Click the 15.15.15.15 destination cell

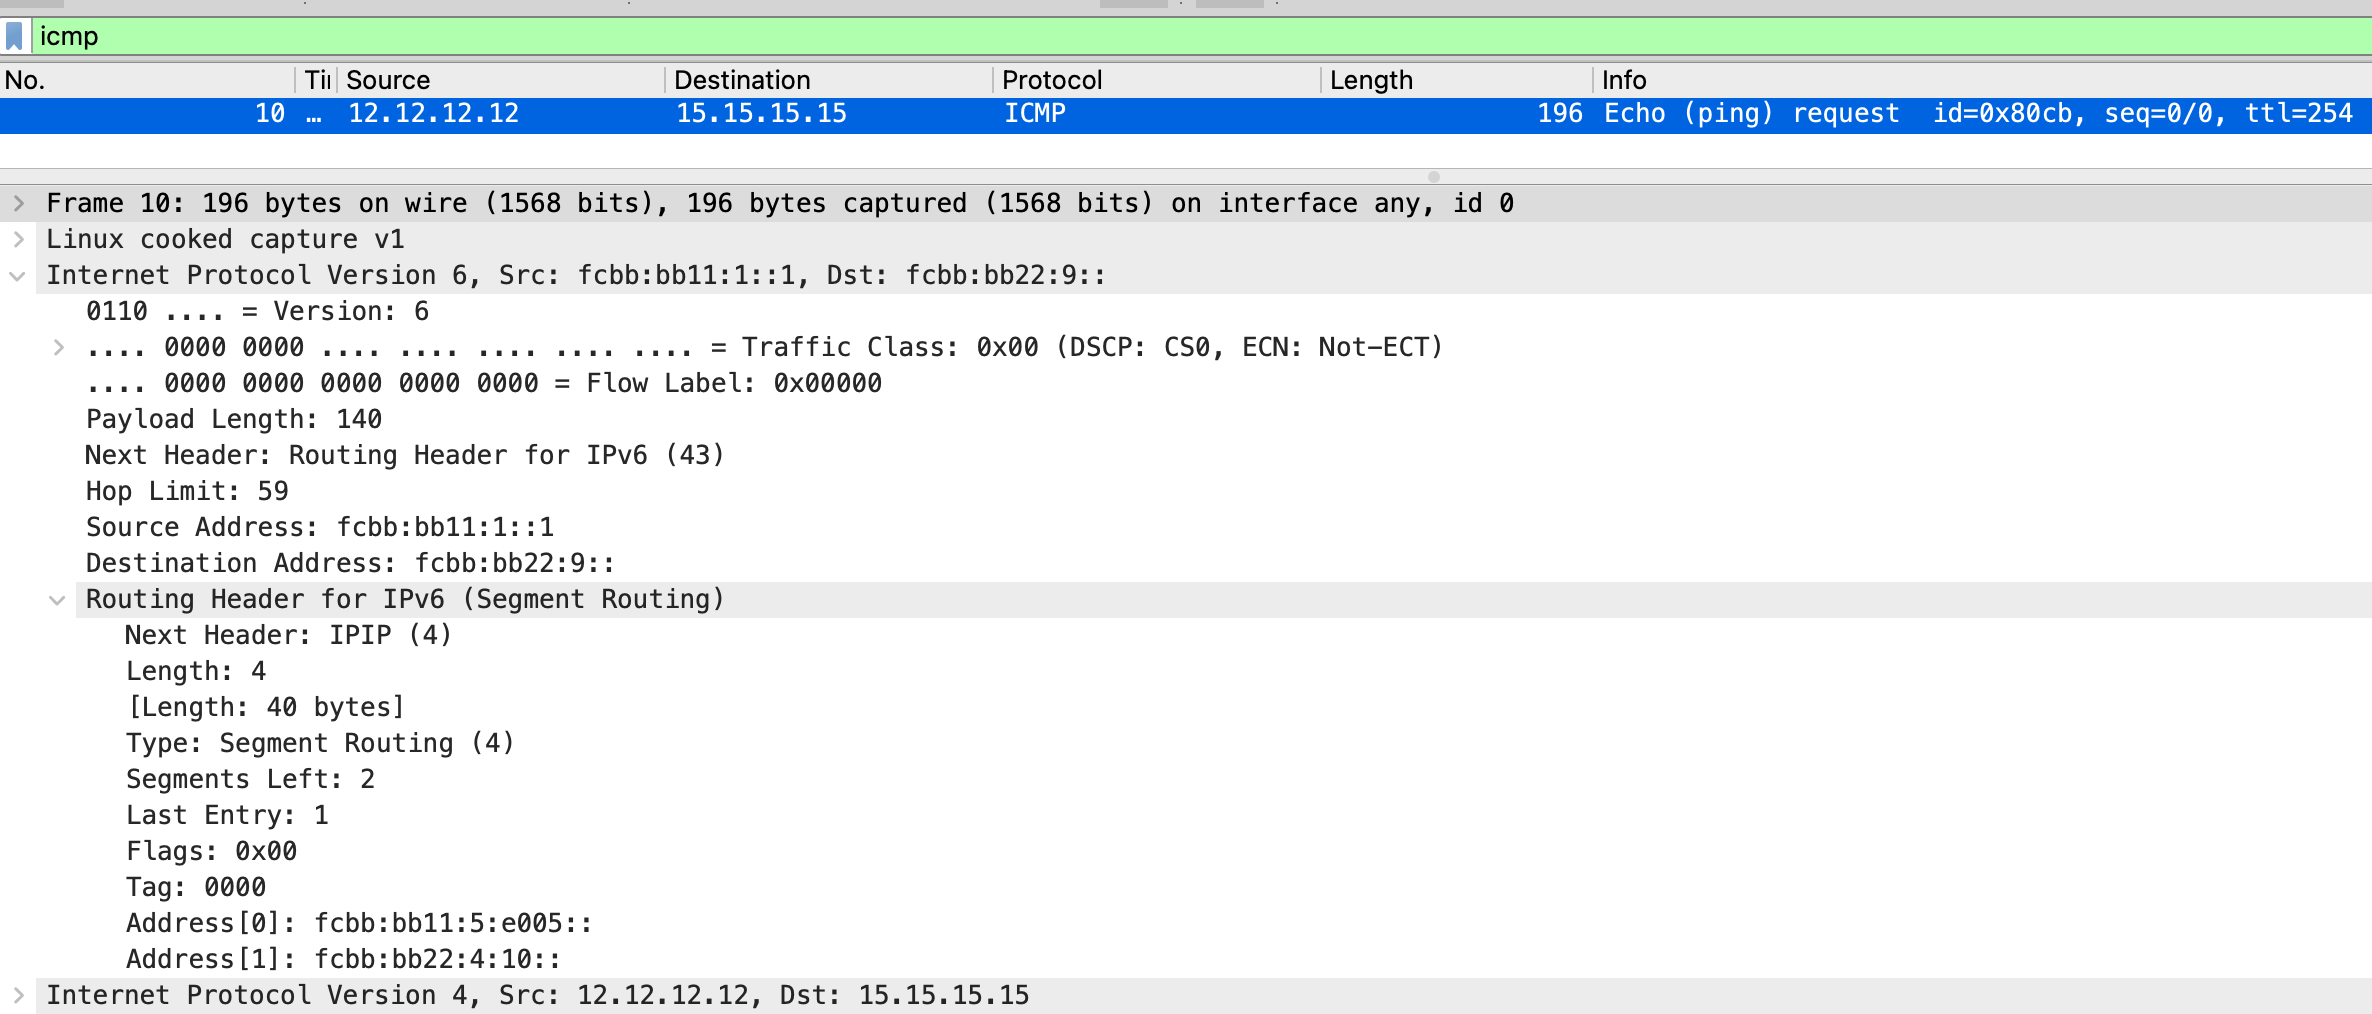tap(762, 114)
